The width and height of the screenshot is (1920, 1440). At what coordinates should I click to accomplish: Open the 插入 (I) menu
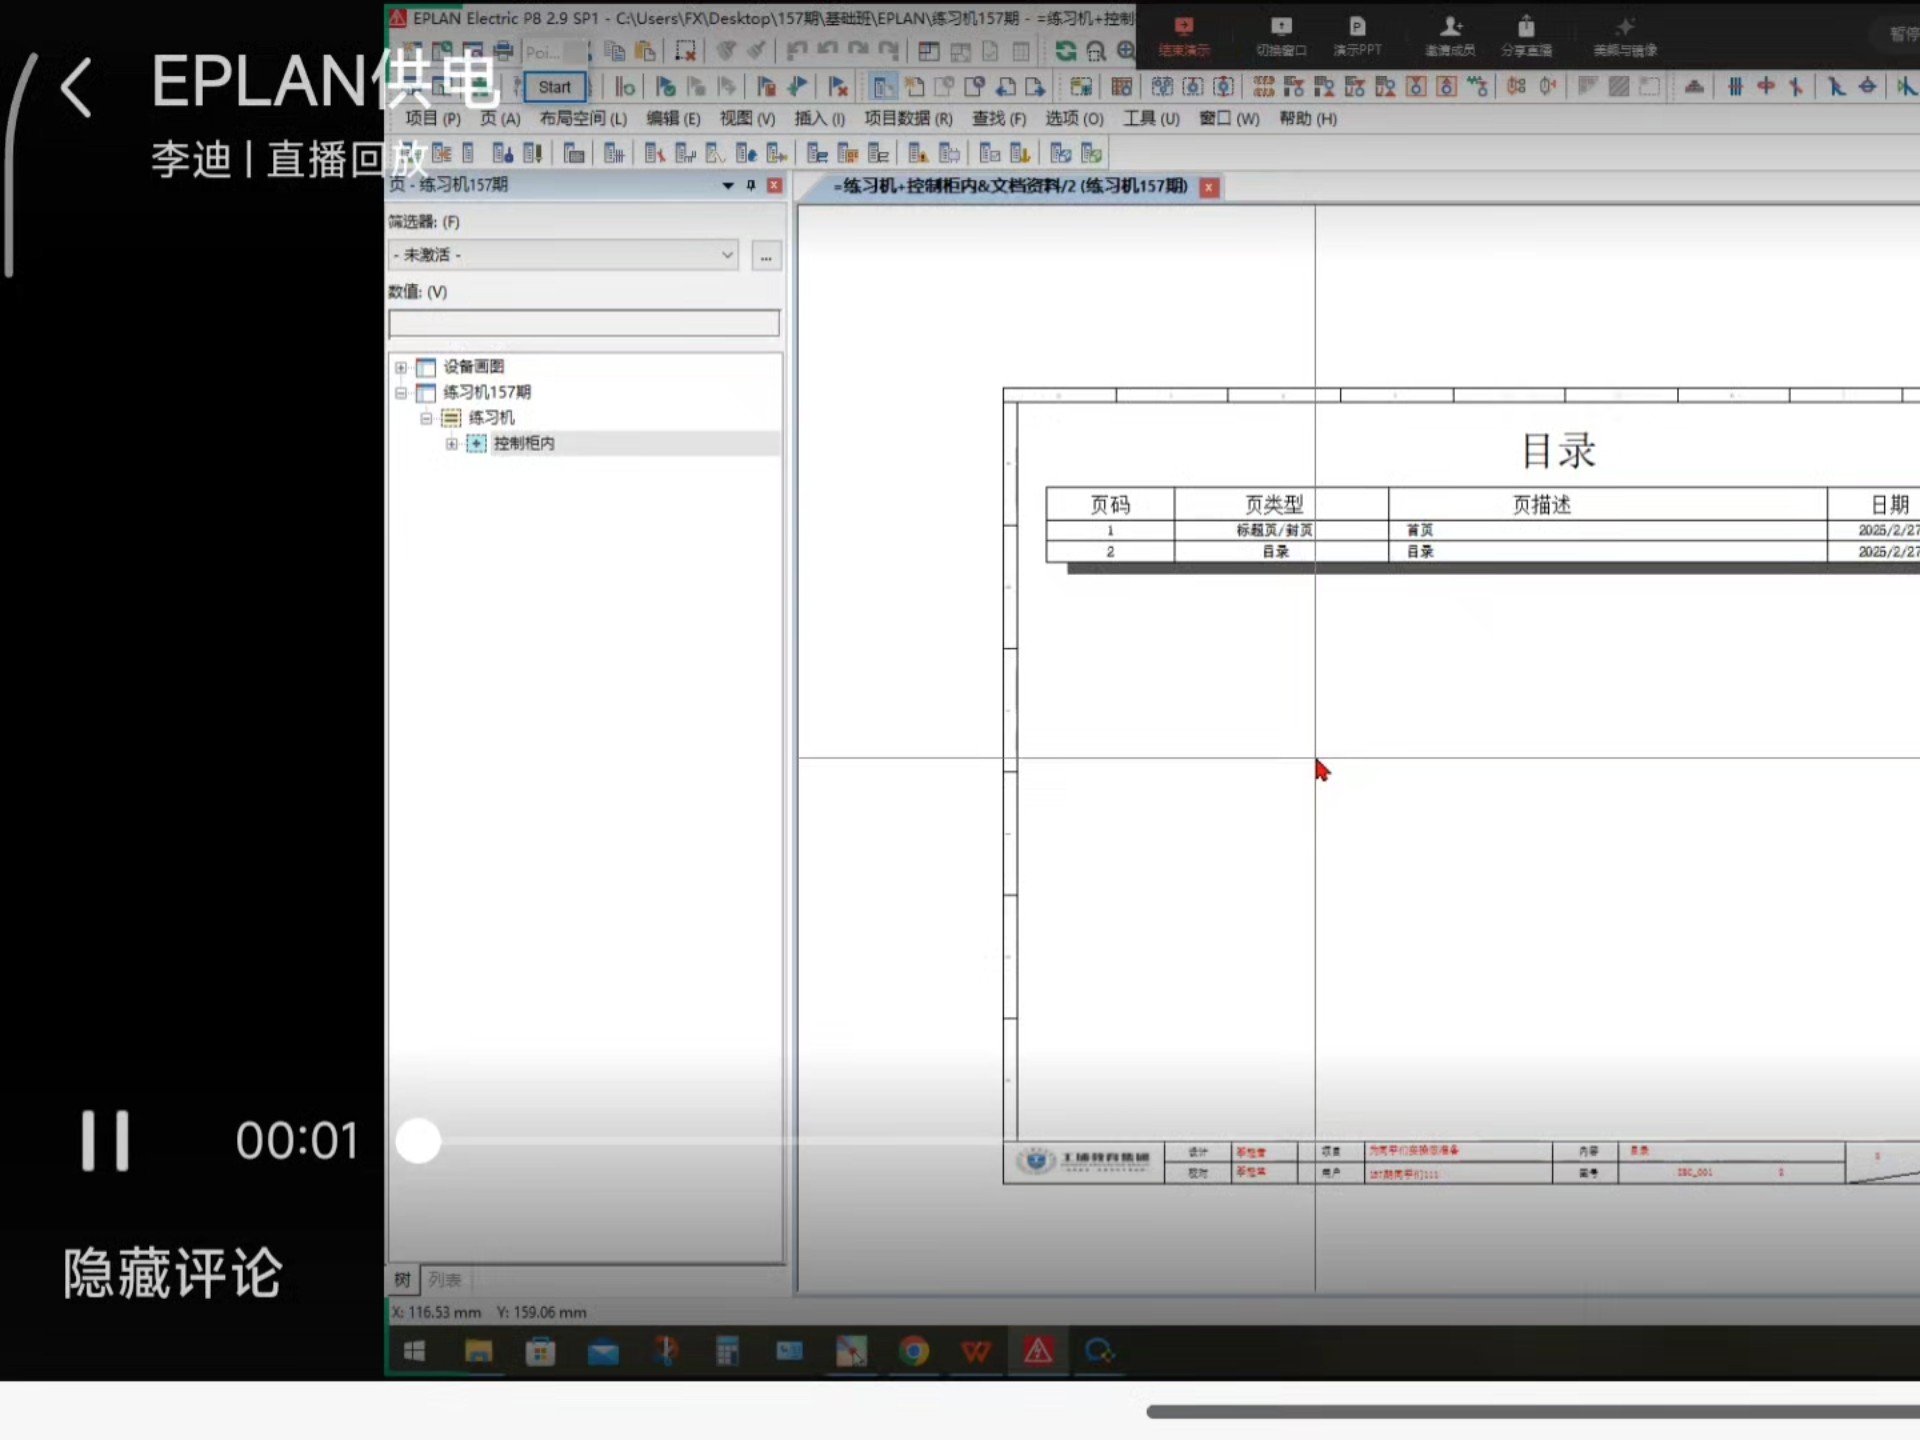tap(819, 118)
